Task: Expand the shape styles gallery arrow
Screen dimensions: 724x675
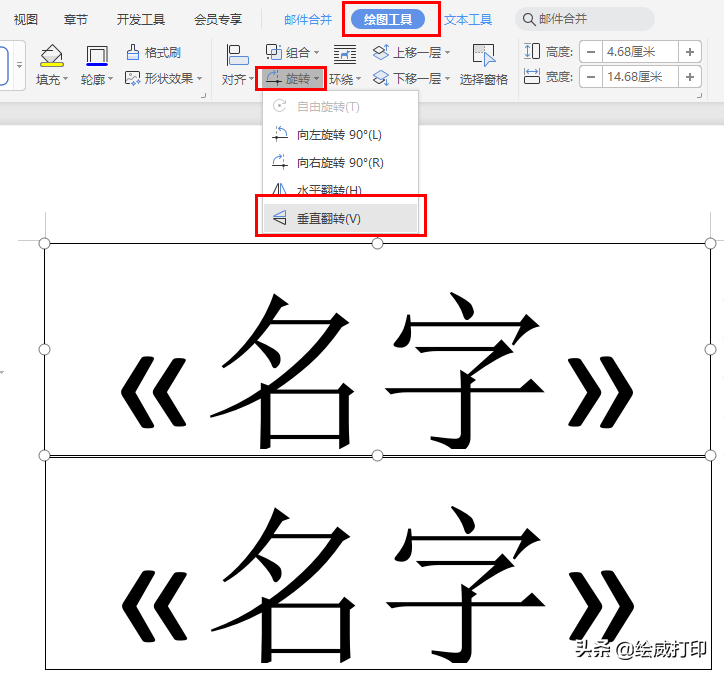Action: point(19,65)
